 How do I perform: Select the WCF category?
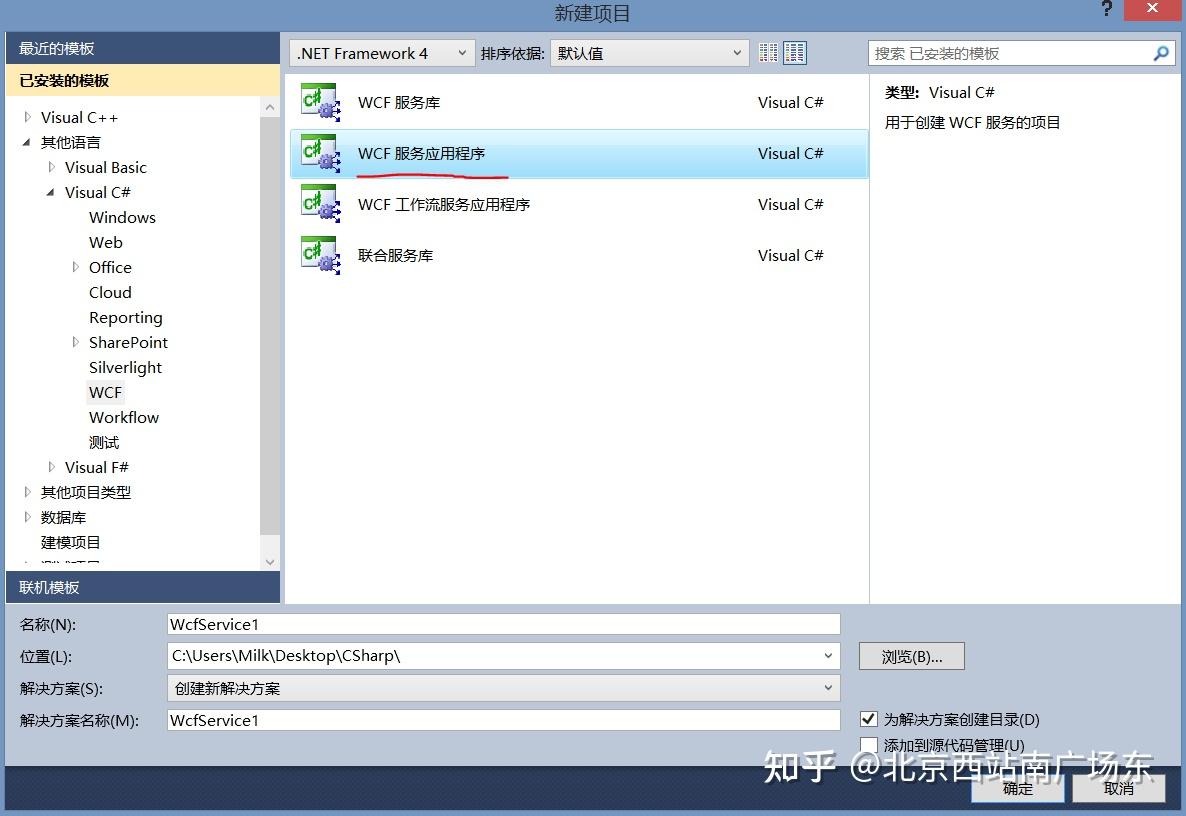pos(105,392)
